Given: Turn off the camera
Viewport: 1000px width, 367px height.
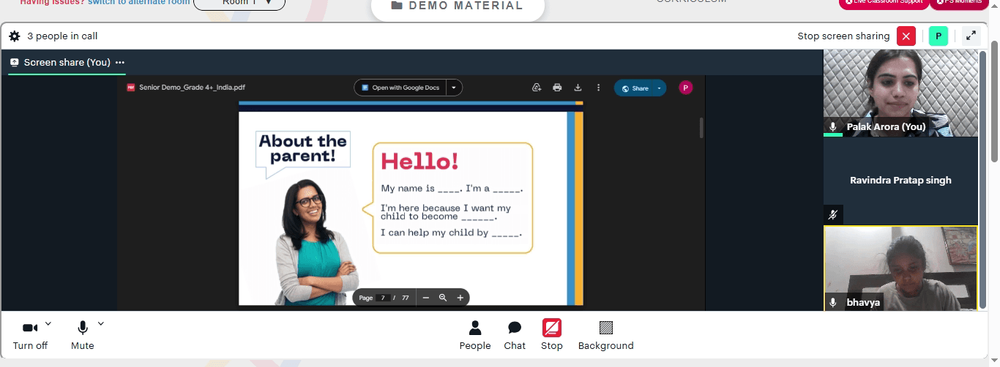Looking at the screenshot, I should click(30, 334).
